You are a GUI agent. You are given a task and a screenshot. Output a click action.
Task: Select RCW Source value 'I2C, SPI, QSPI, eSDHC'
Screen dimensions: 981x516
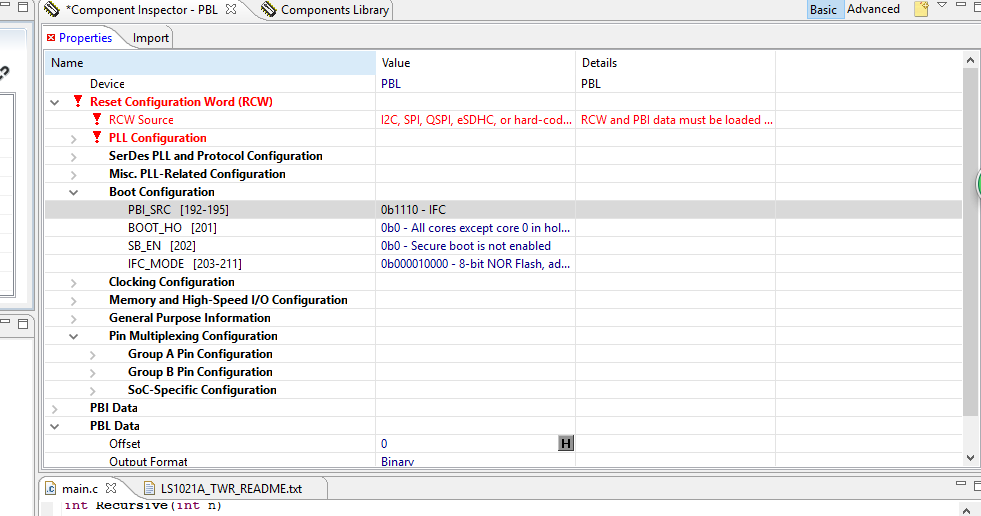476,119
